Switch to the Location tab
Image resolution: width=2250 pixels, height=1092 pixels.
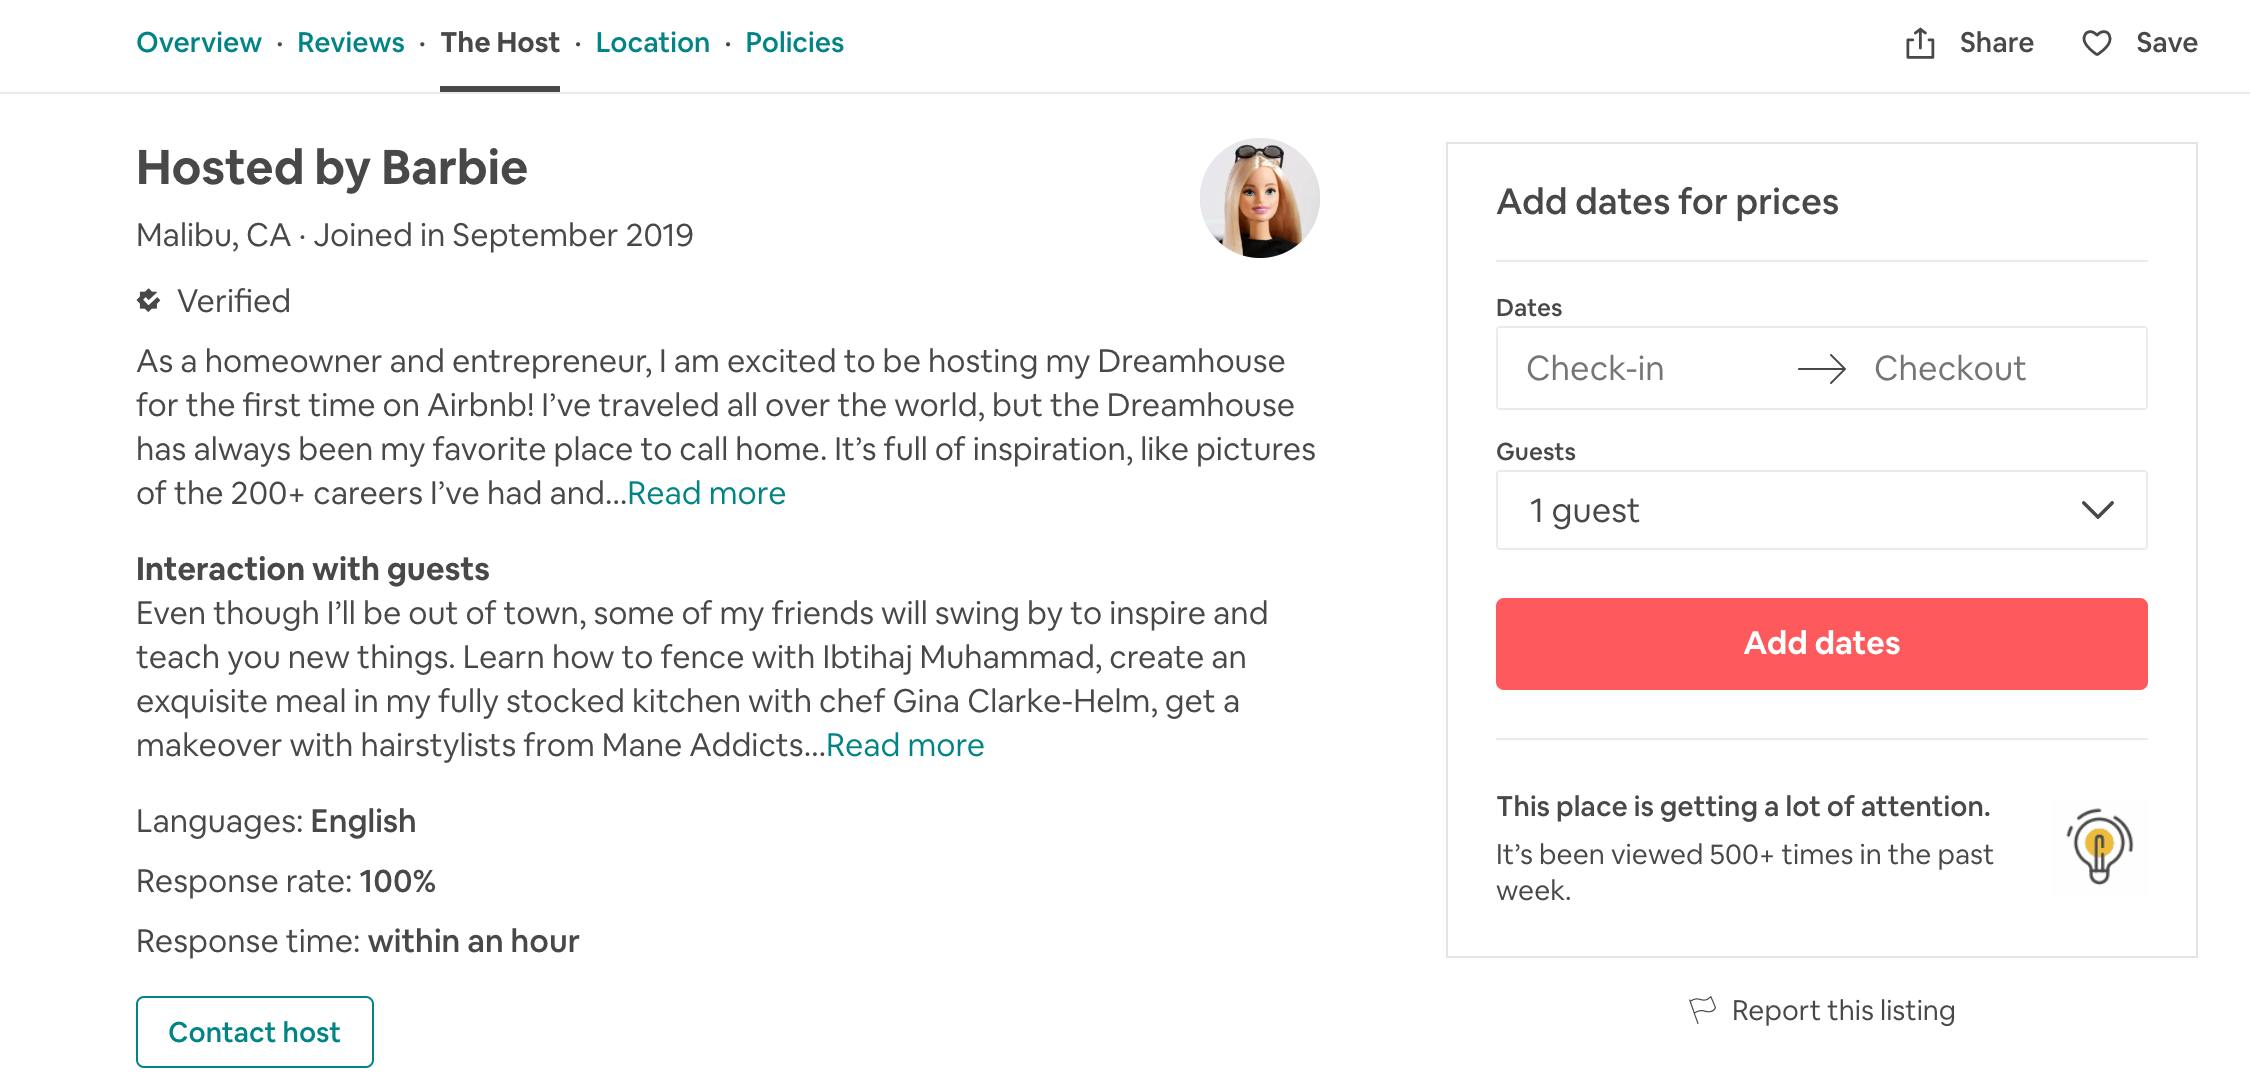(652, 42)
